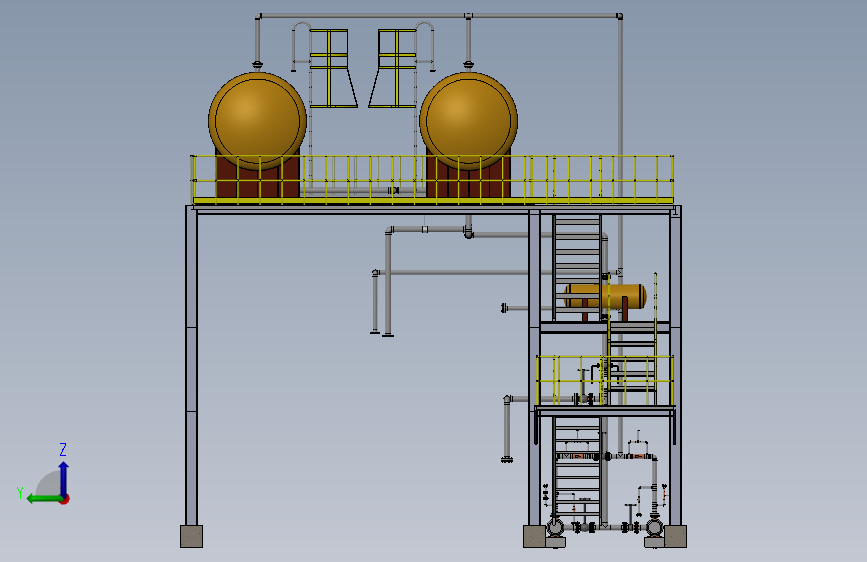Click the green Y axis arrow of the triad
The width and height of the screenshot is (867, 562).
(x=43, y=499)
